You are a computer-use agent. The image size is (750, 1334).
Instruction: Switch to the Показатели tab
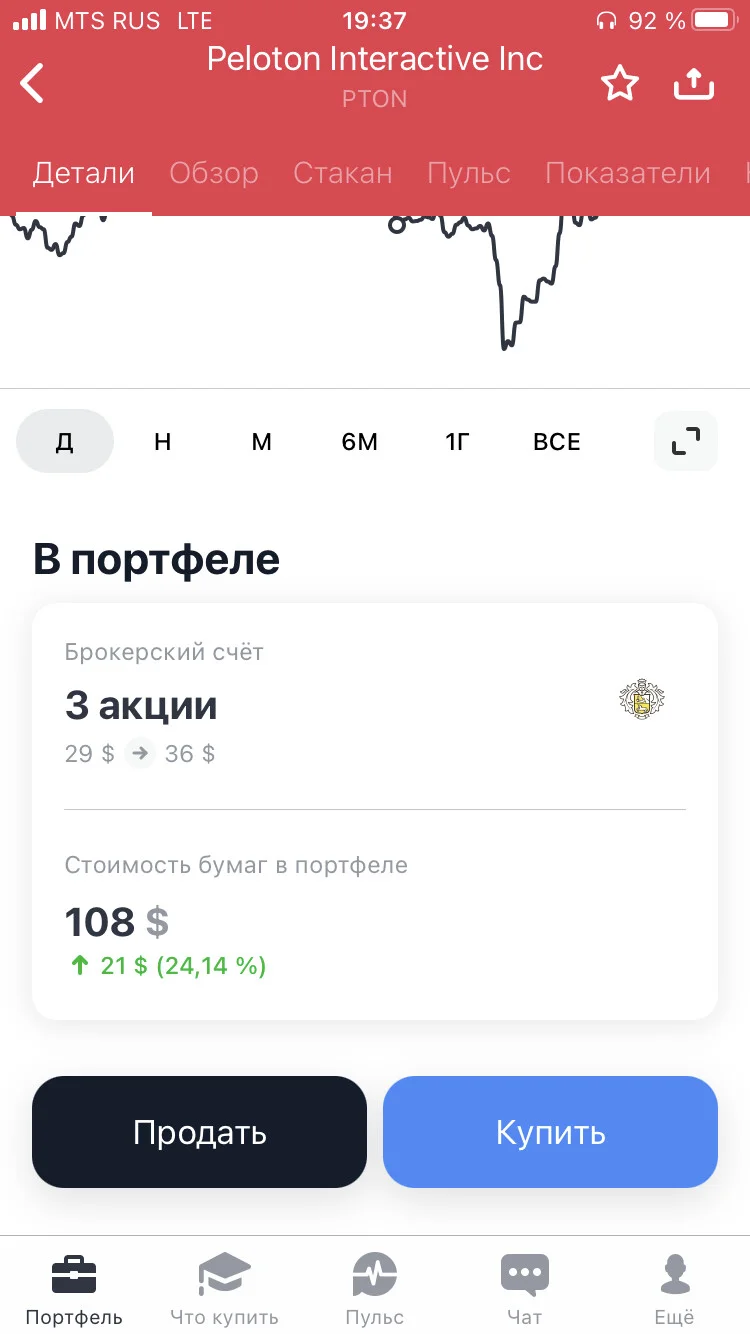628,173
